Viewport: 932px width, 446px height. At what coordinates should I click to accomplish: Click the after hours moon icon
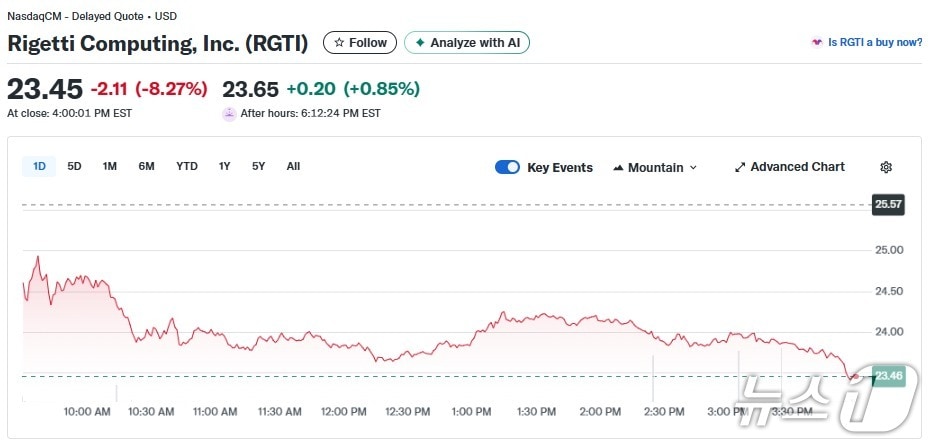[x=229, y=114]
